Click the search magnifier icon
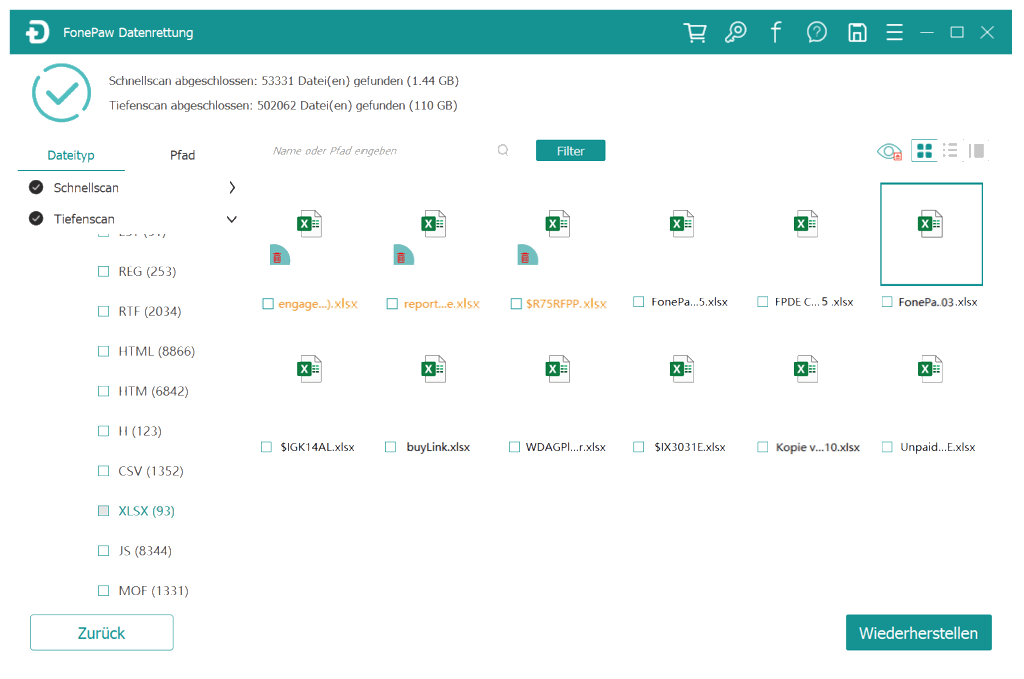This screenshot has width=1024, height=679. click(x=503, y=150)
